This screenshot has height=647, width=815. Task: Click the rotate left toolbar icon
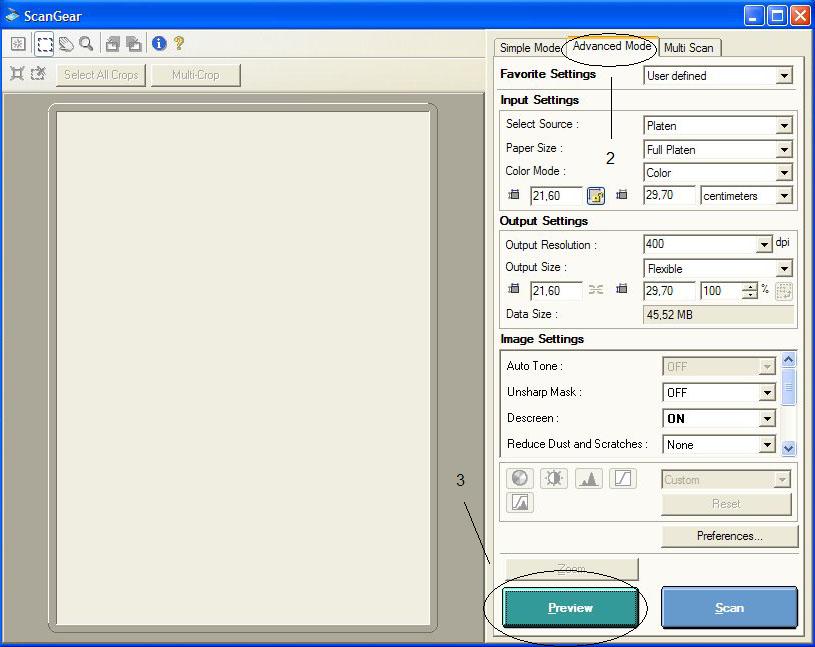(112, 44)
